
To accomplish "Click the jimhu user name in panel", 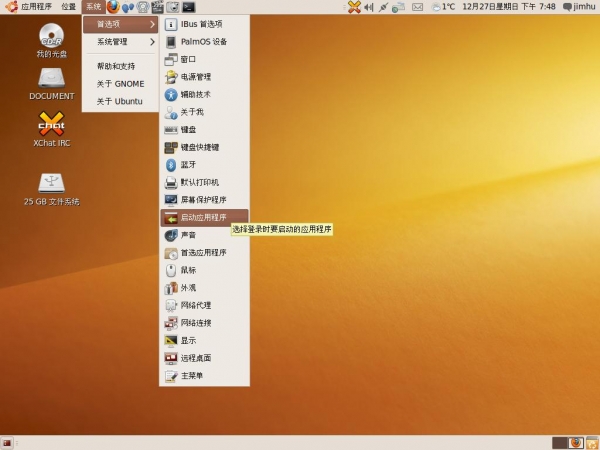I will pos(584,7).
